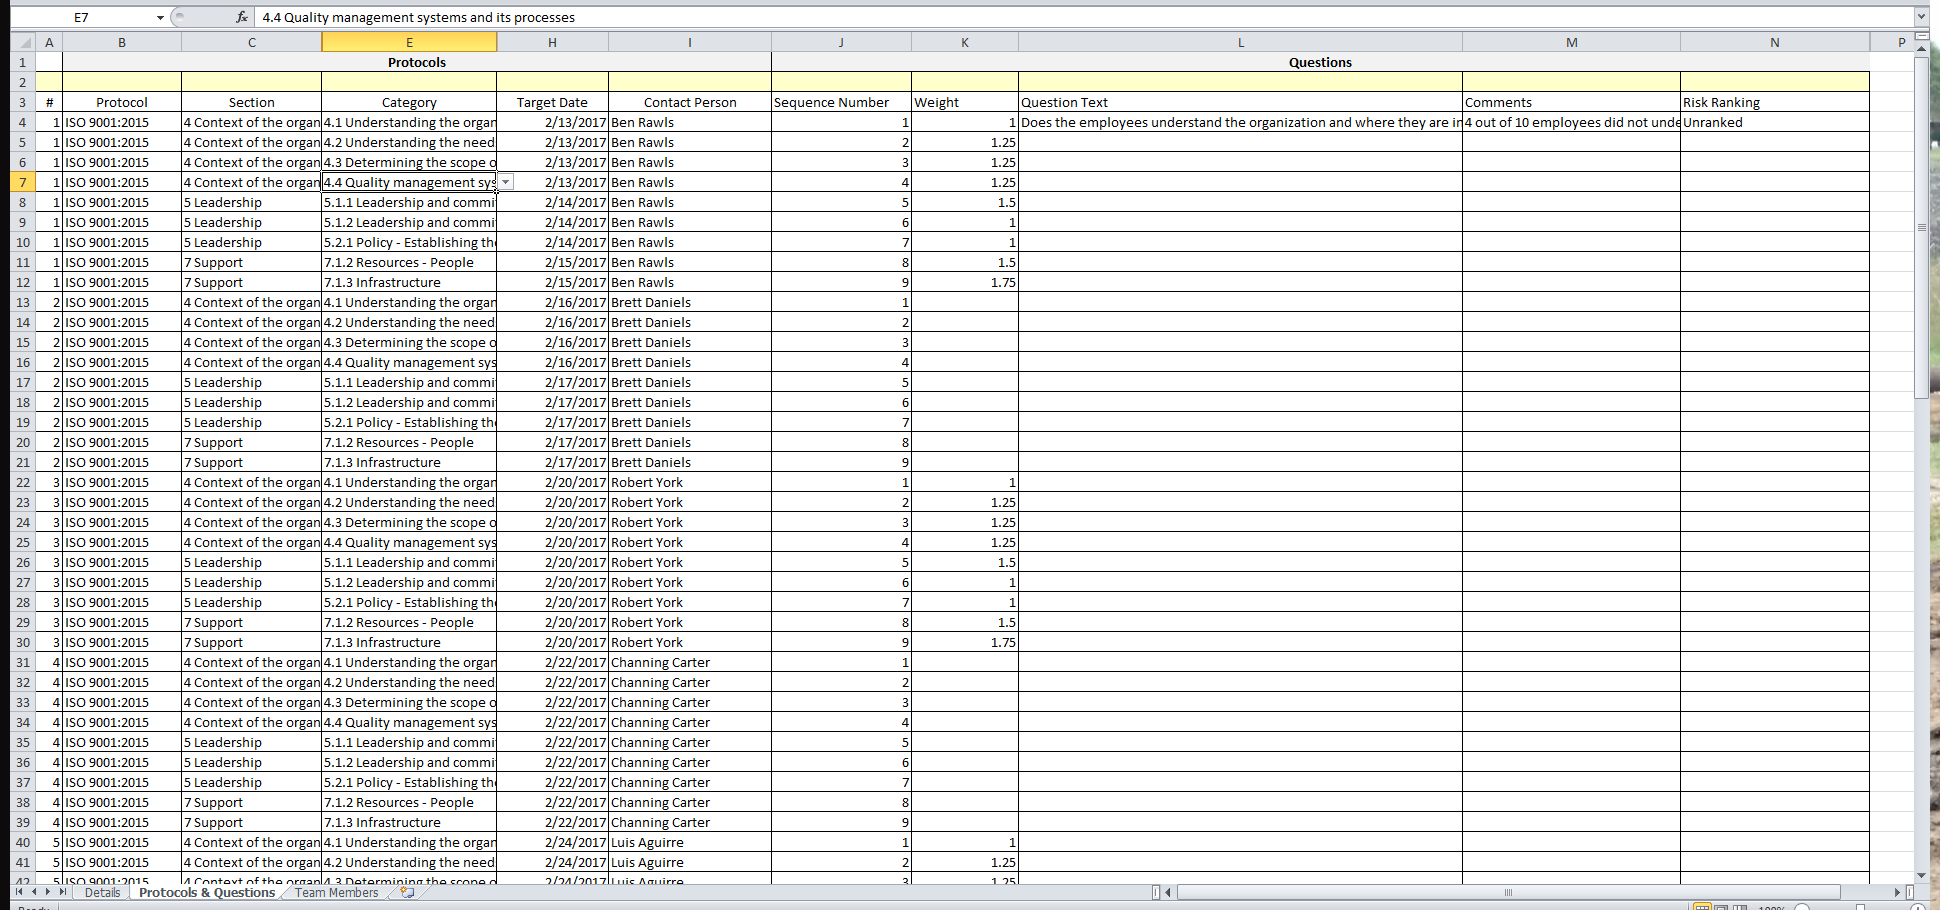Click the Name Box showing E7
The width and height of the screenshot is (1940, 910).
81,17
